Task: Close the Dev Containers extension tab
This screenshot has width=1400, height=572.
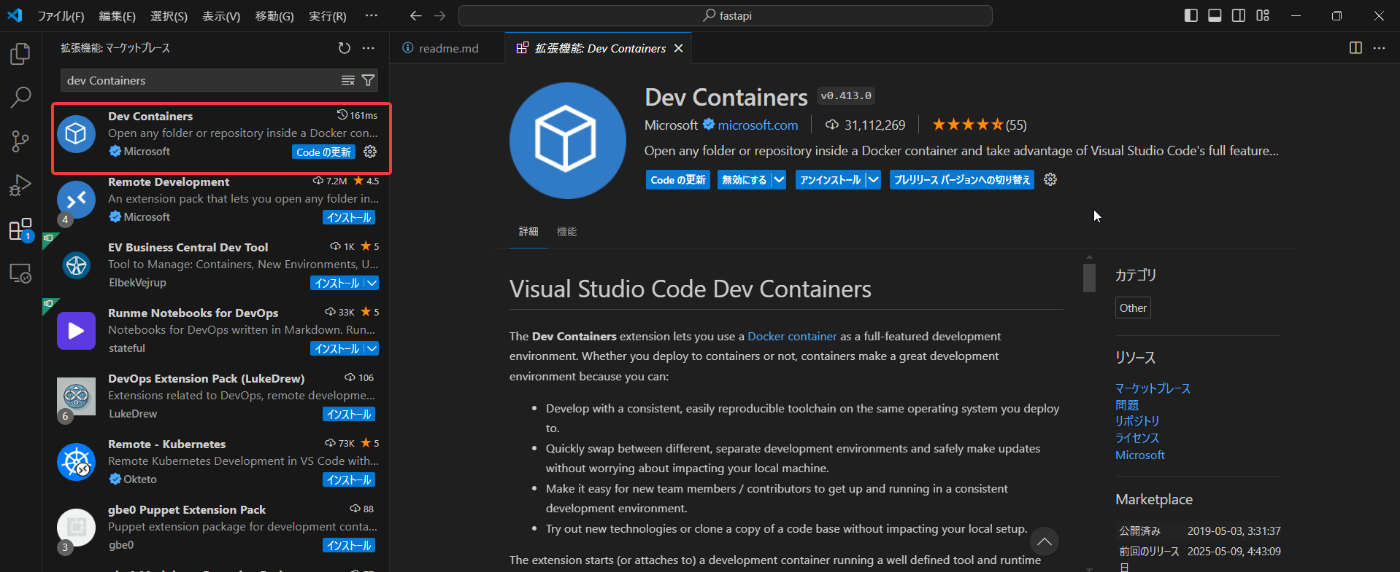Action: [x=679, y=48]
